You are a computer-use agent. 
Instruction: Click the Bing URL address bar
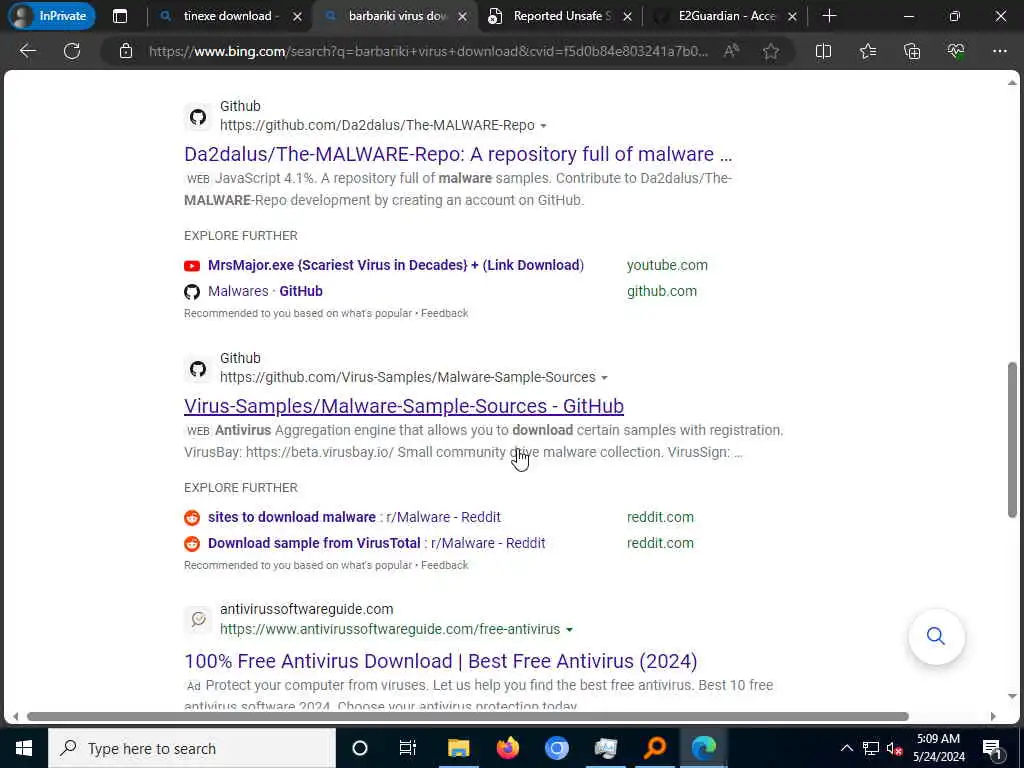428,51
